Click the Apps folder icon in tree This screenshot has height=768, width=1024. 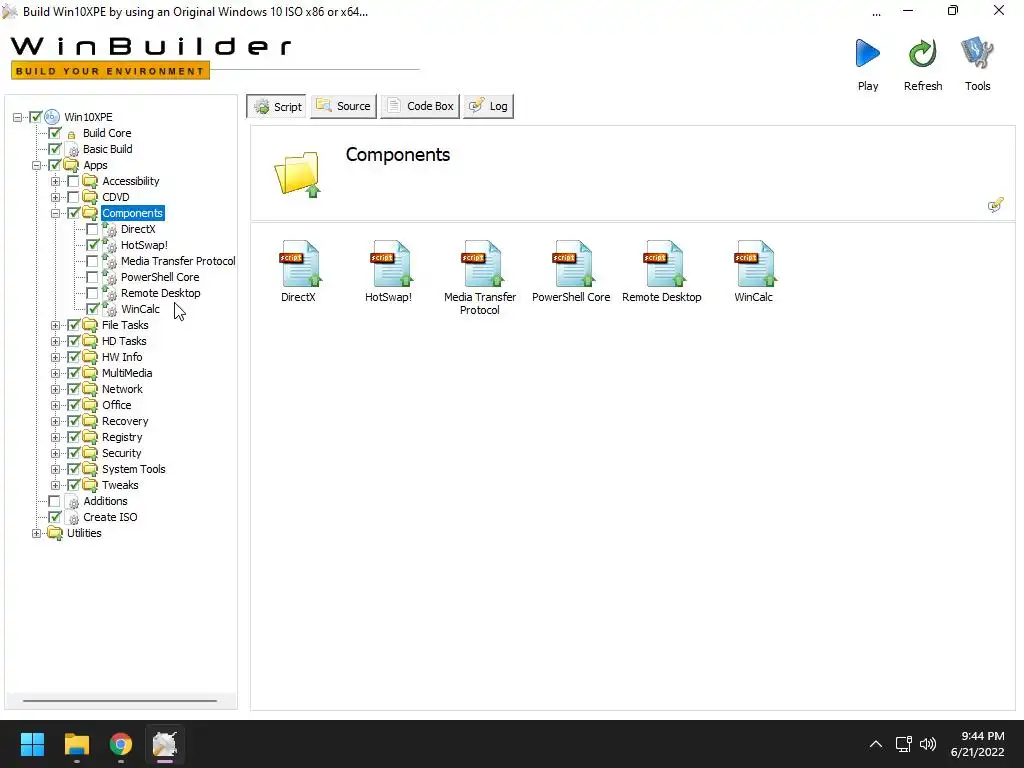[x=71, y=165]
